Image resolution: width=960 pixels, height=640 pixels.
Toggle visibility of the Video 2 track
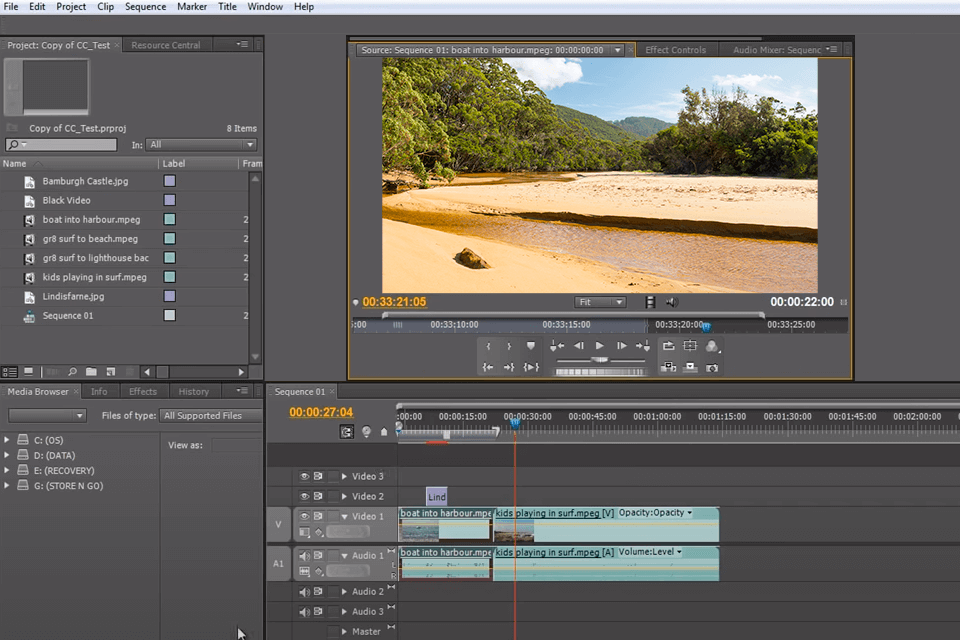pos(305,496)
